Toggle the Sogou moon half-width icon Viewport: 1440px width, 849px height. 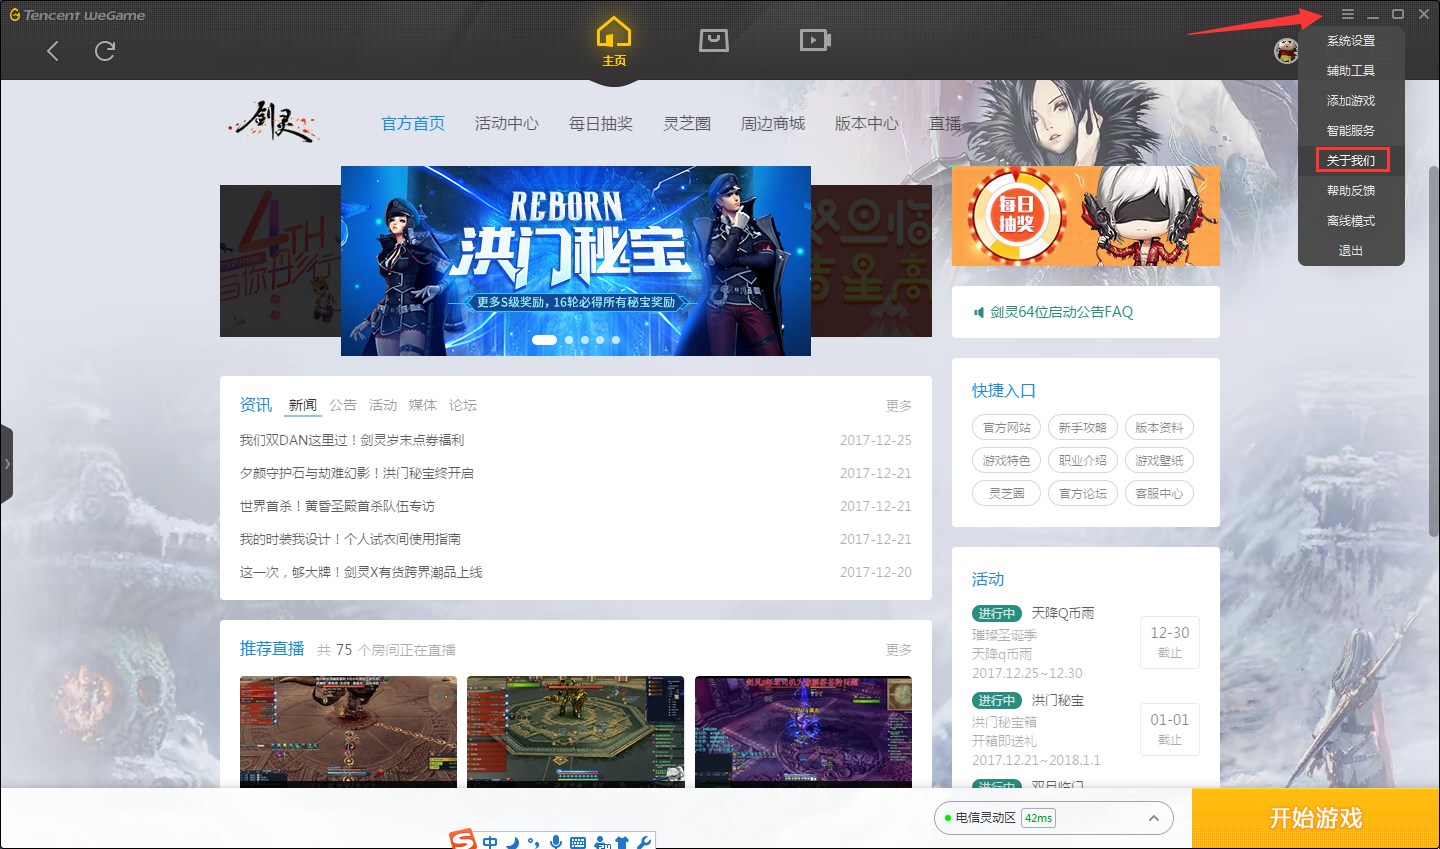(x=512, y=842)
